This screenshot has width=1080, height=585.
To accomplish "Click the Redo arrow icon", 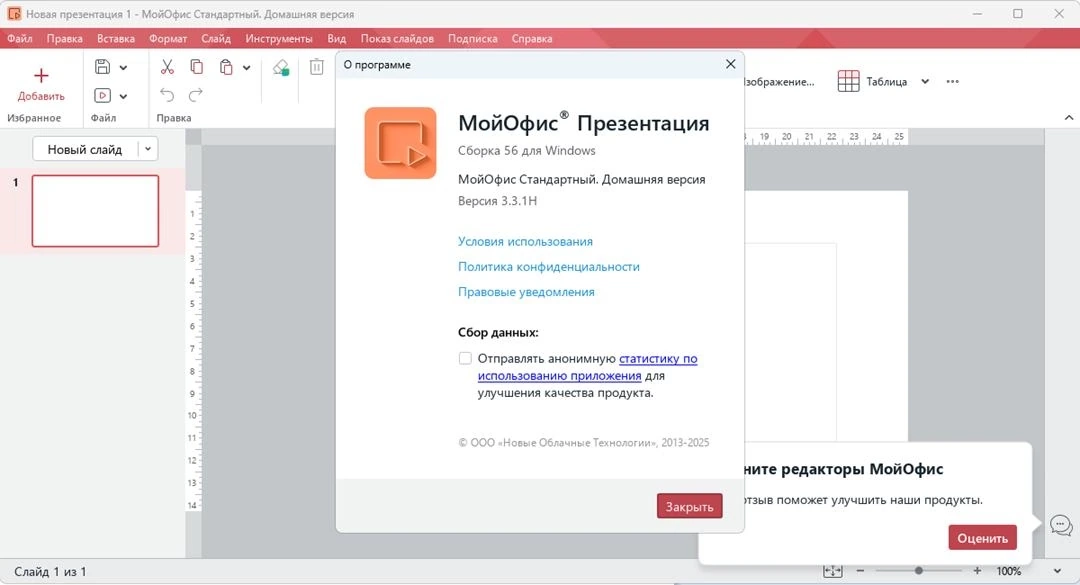I will click(196, 95).
